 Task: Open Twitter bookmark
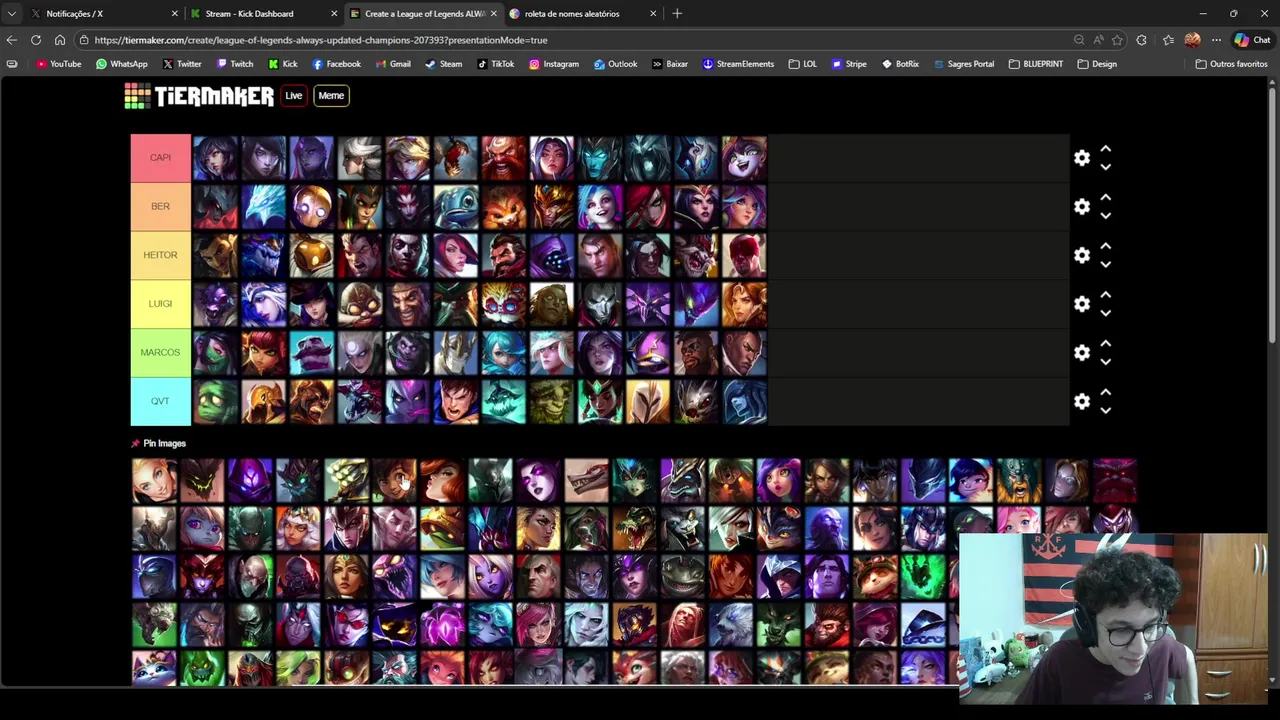click(182, 64)
